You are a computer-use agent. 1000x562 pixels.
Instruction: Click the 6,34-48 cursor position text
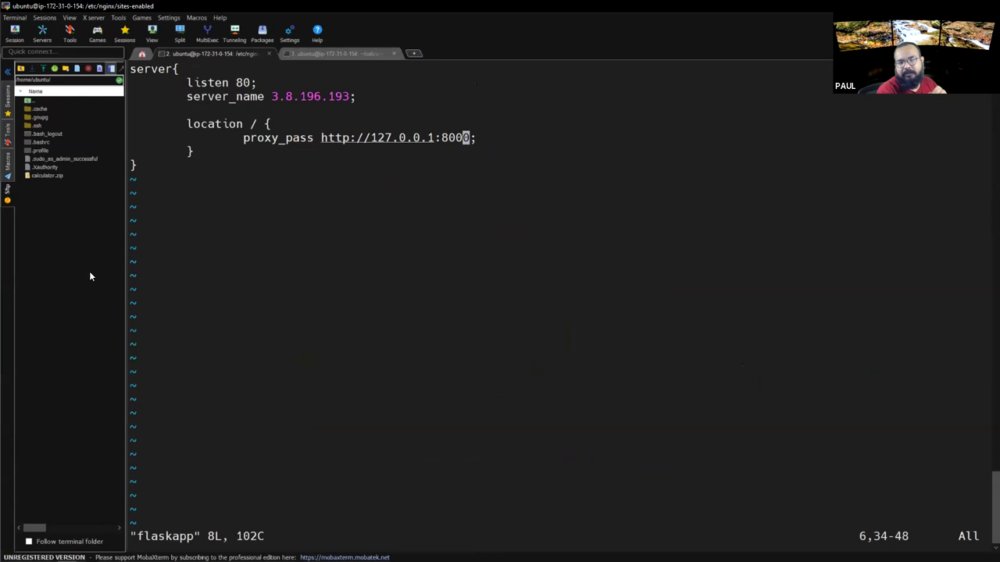pos(883,536)
